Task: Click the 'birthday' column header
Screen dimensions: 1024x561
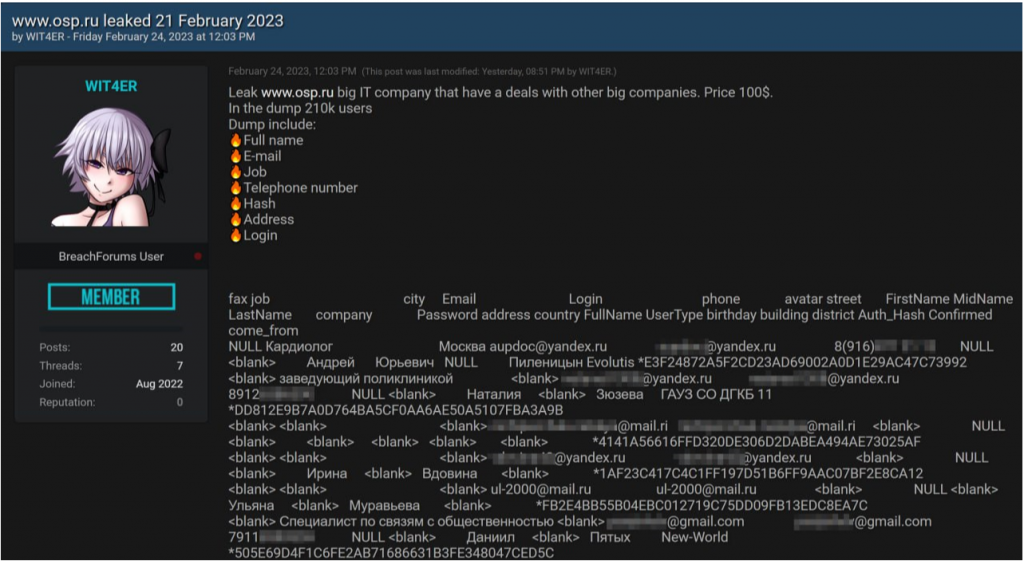Action: coord(733,315)
